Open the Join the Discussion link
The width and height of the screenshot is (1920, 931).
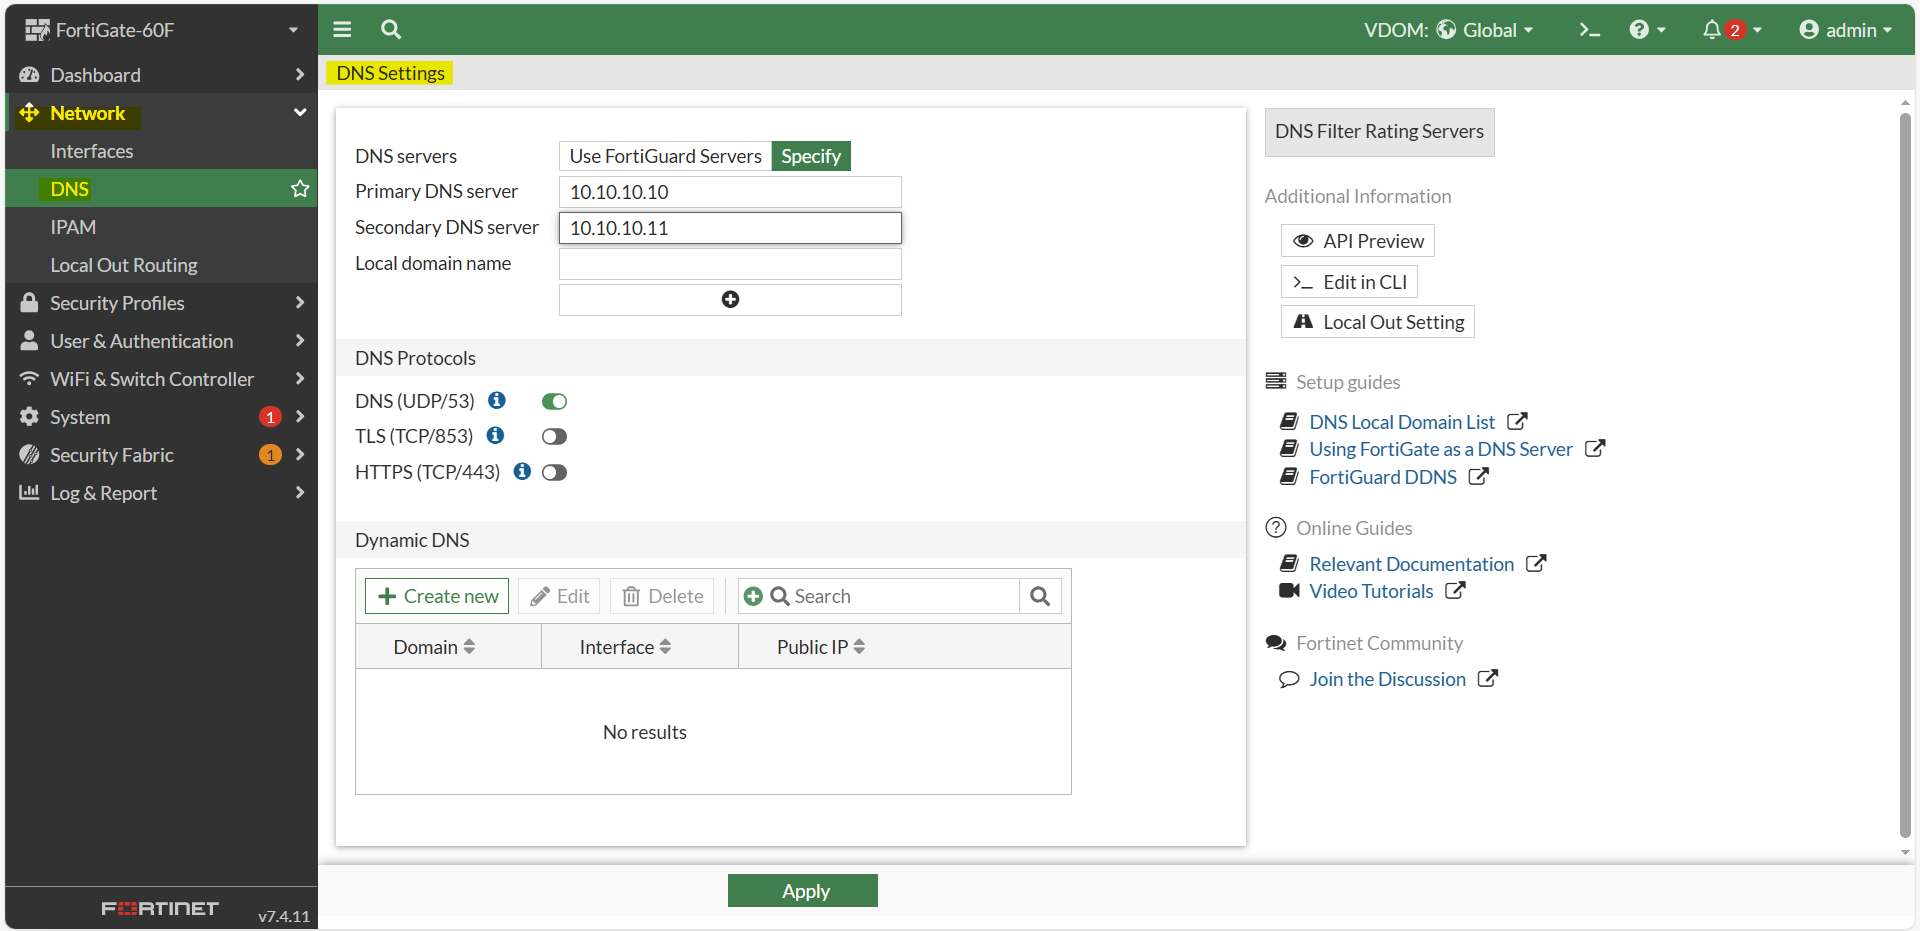coord(1388,679)
